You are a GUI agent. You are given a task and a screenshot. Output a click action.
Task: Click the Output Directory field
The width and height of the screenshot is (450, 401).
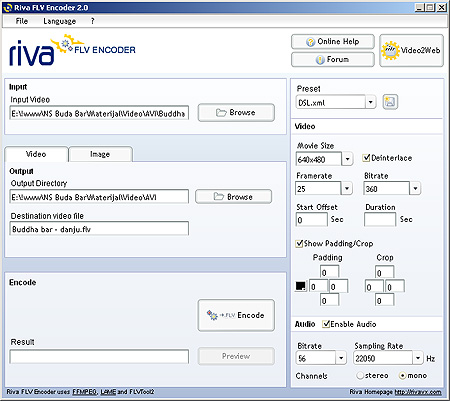point(99,197)
